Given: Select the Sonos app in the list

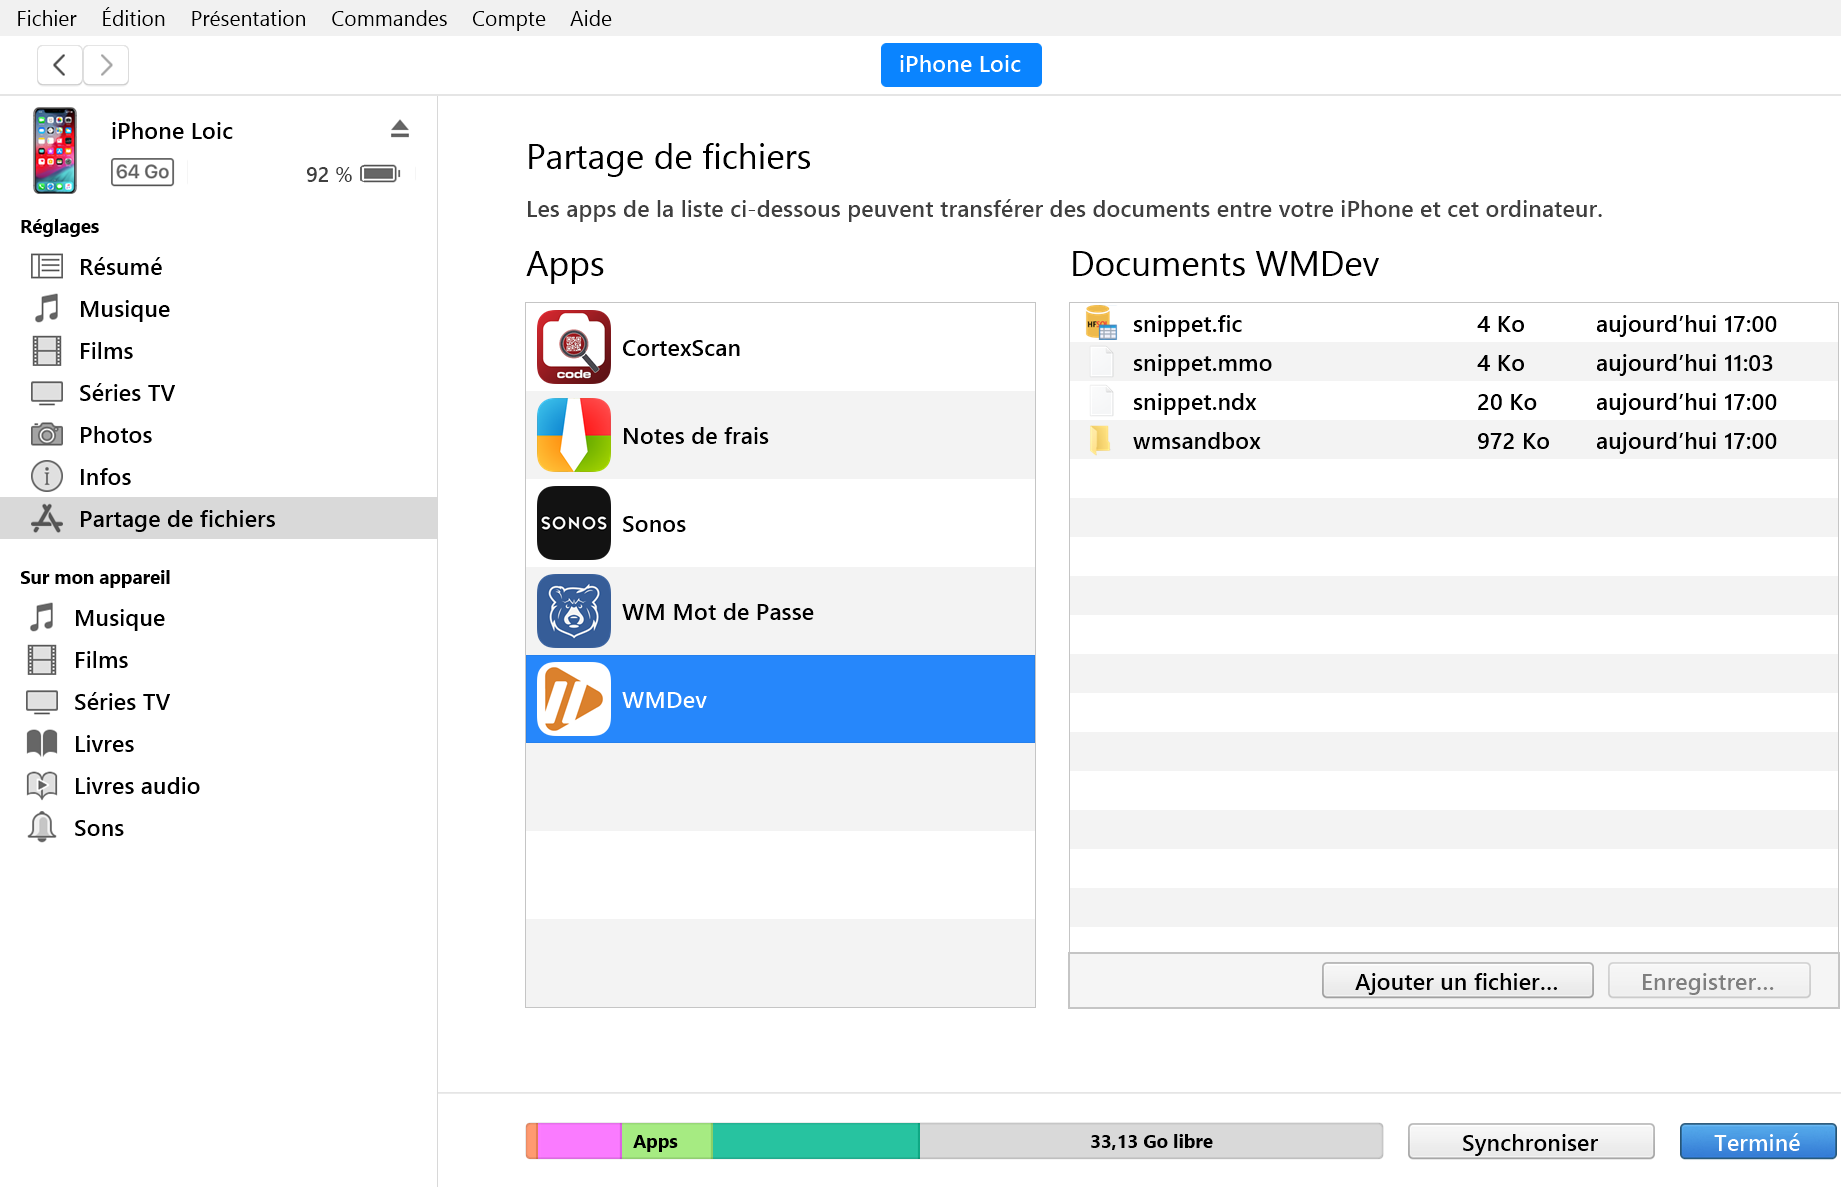Looking at the screenshot, I should (x=654, y=524).
